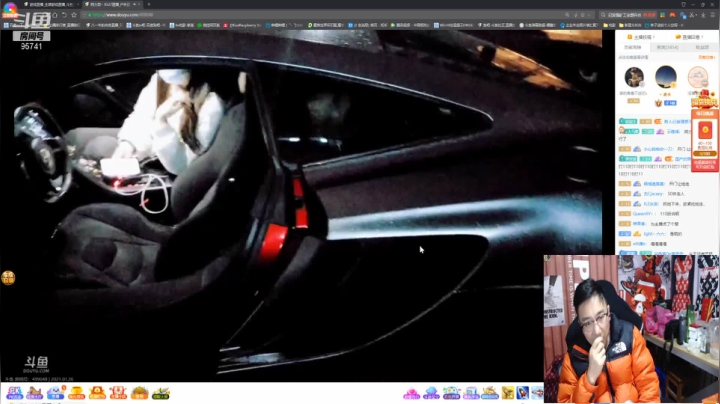Screen dimensions: 720x404
Task: Click the gold coin badge at video edge
Action: point(8,278)
